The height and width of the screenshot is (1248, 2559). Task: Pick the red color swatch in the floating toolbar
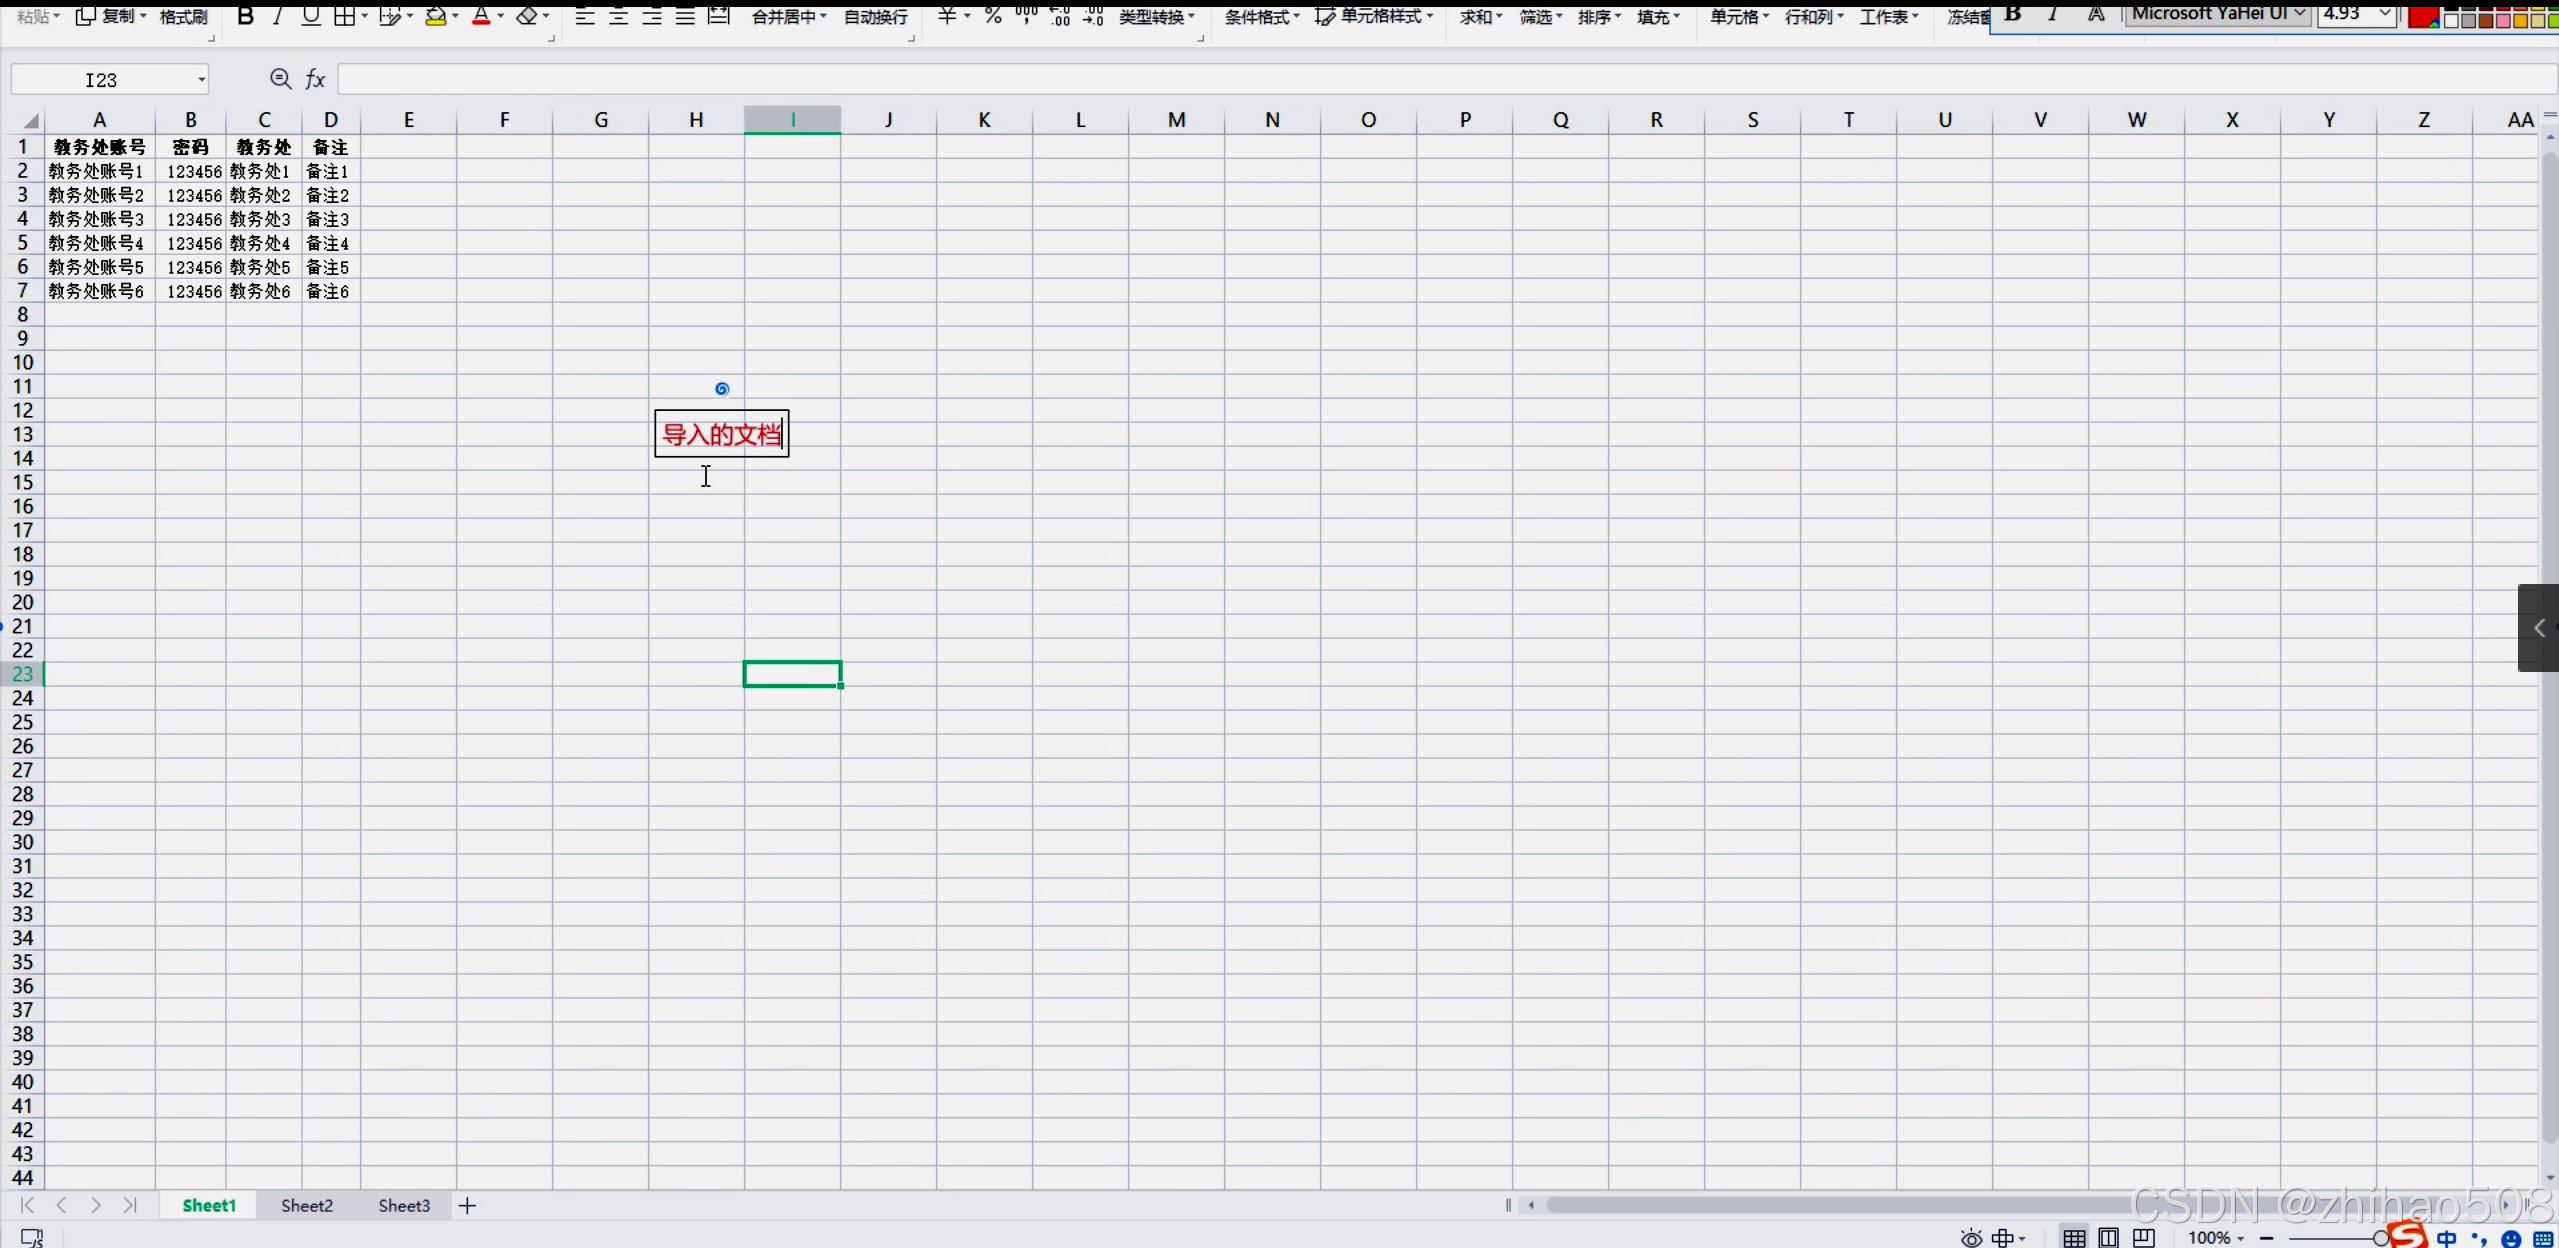coord(2420,16)
